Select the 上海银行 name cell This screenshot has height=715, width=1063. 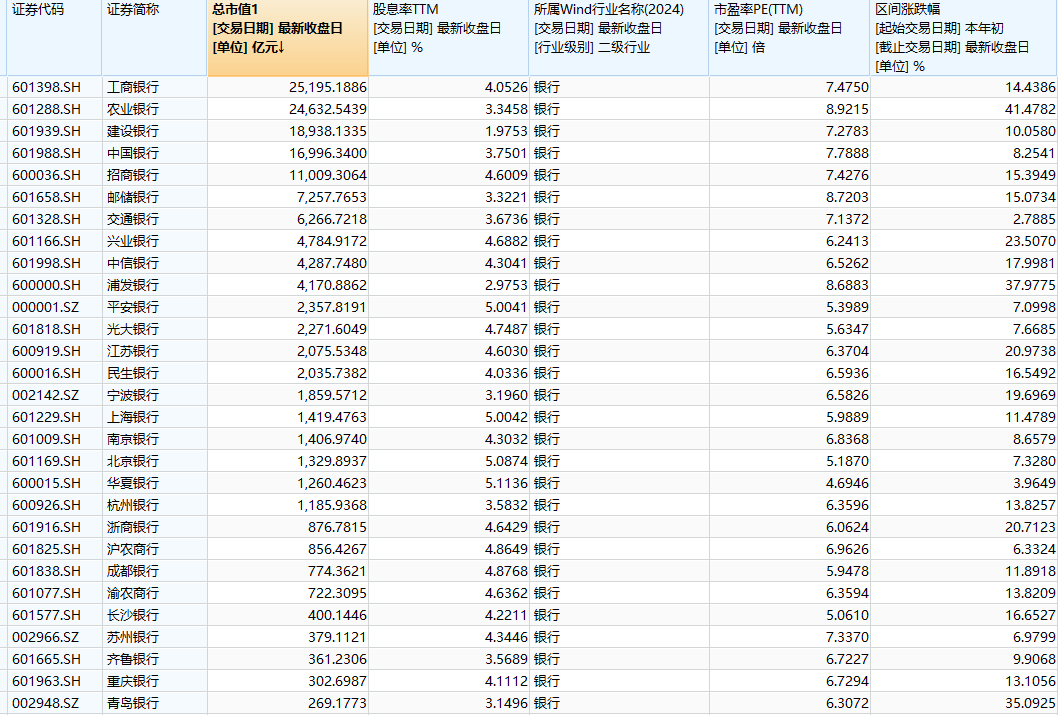tap(133, 417)
